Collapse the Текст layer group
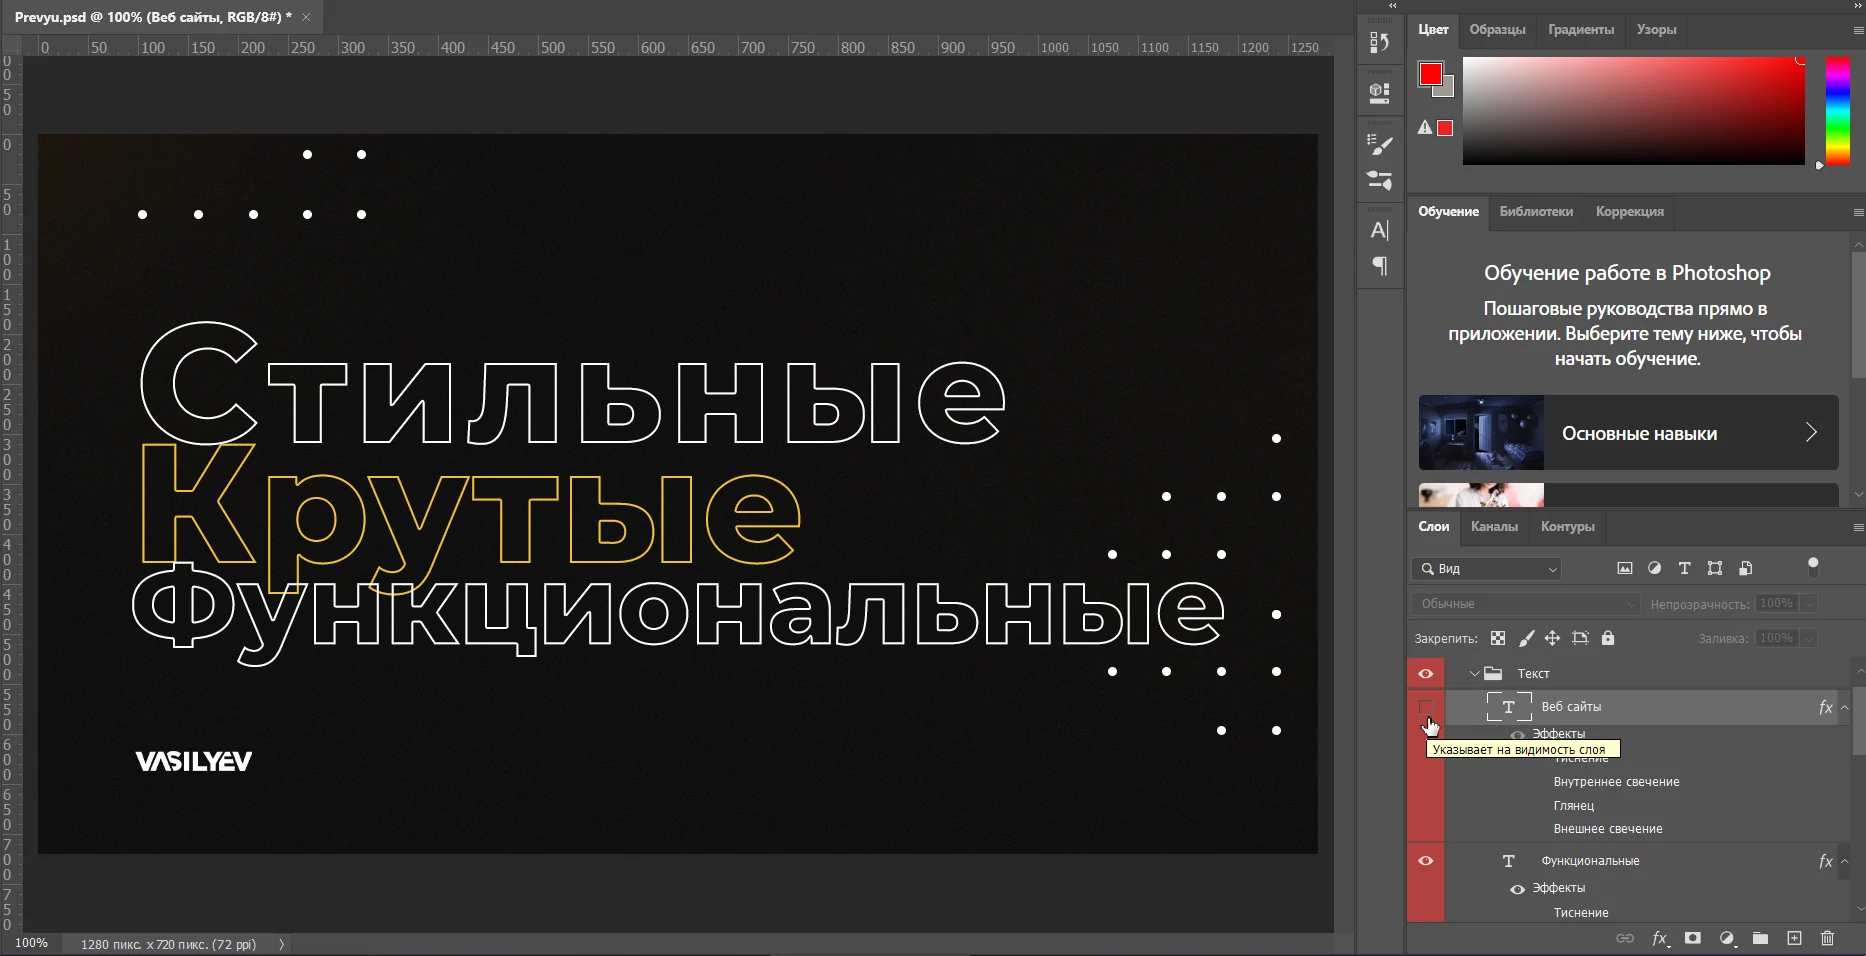This screenshot has width=1866, height=956. 1473,673
